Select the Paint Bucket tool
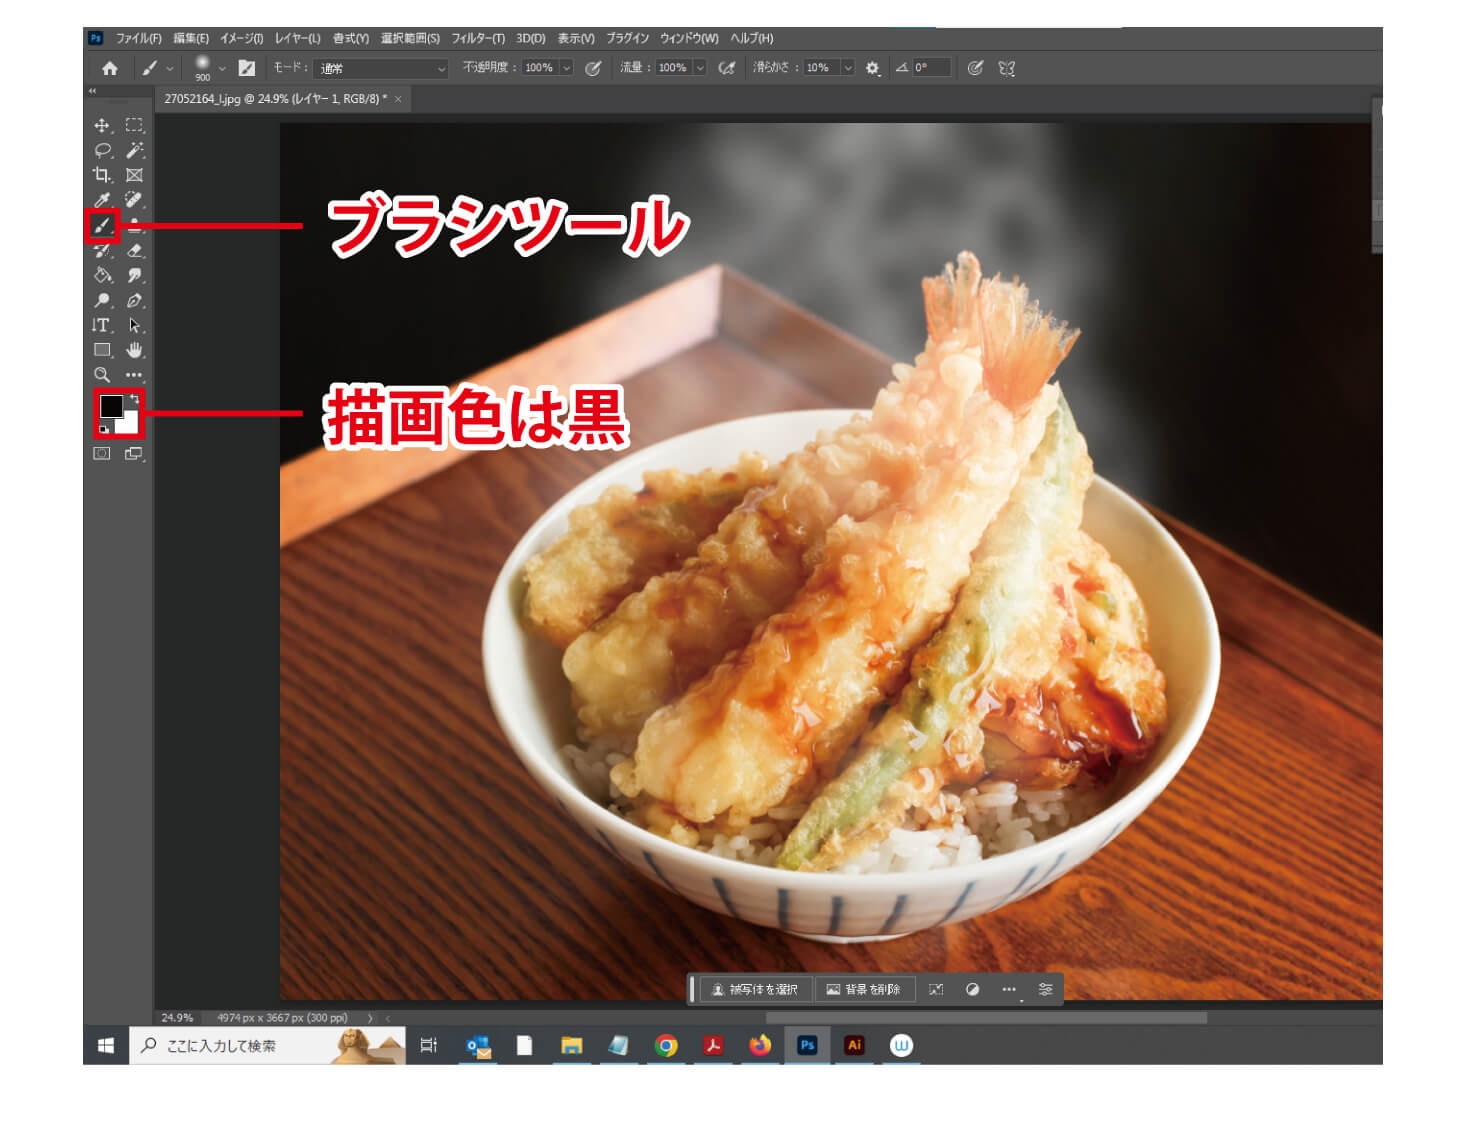Viewport: 1460px width, 1134px height. (x=102, y=275)
